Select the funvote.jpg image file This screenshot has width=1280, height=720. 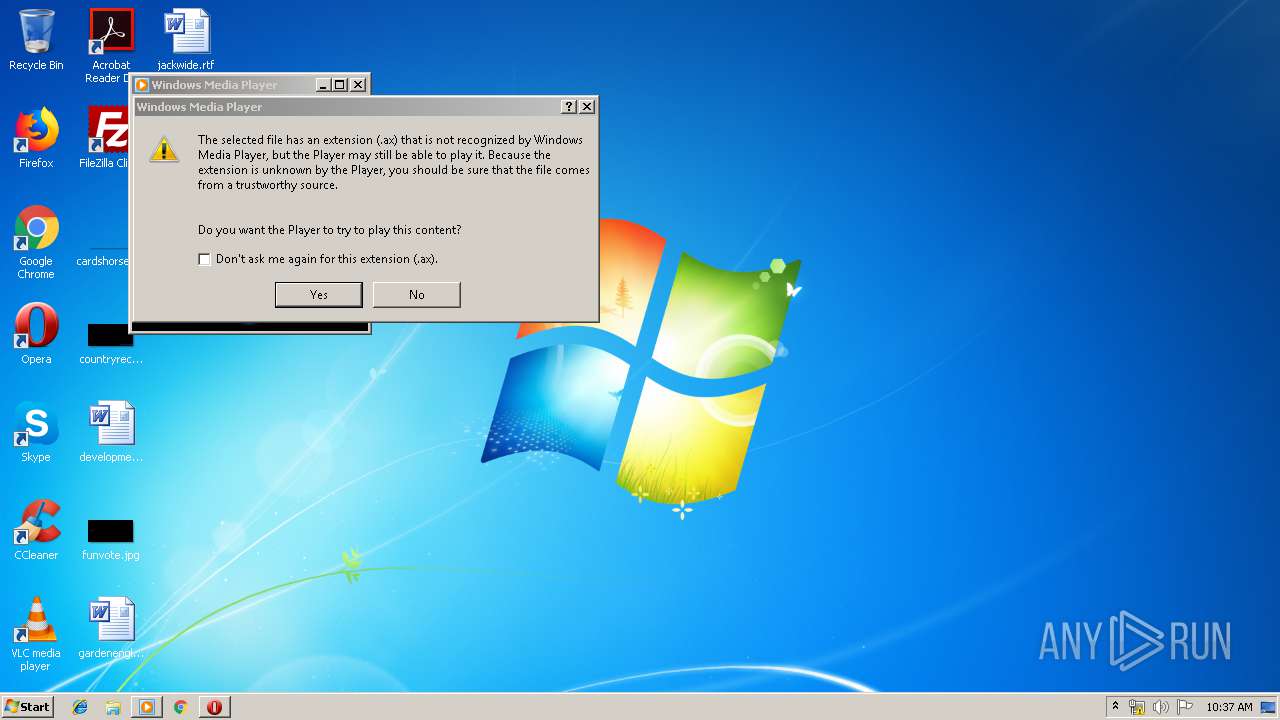click(x=111, y=538)
